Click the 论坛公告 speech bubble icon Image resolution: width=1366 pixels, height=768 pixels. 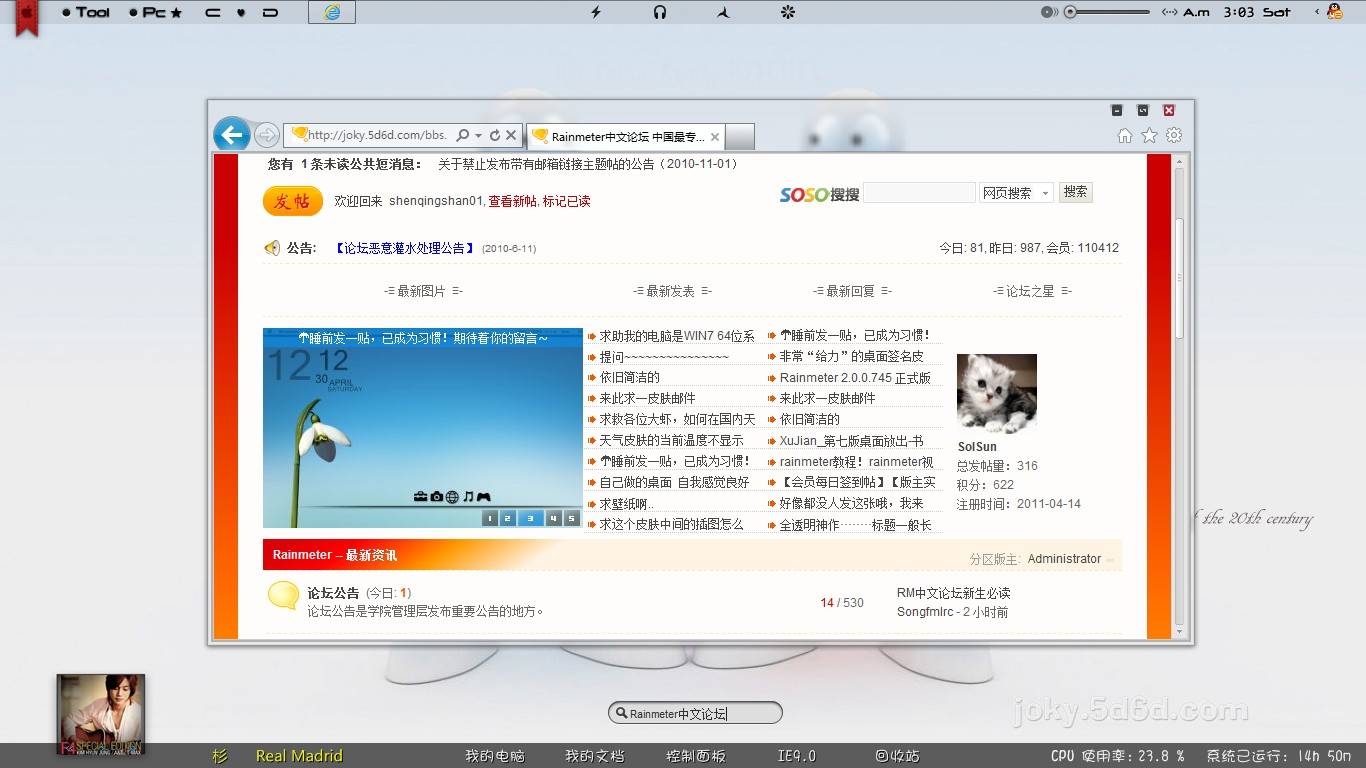point(283,595)
